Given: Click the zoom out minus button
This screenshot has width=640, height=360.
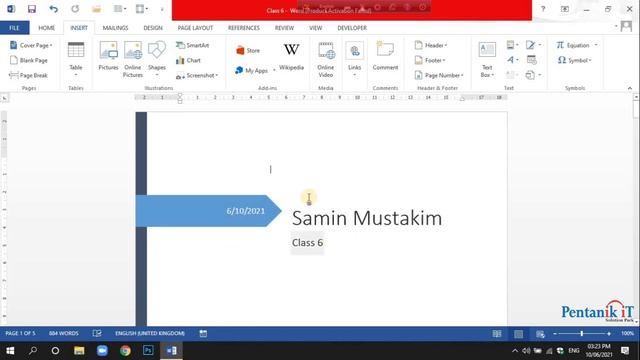Looking at the screenshot, I should pyautogui.click(x=555, y=334).
